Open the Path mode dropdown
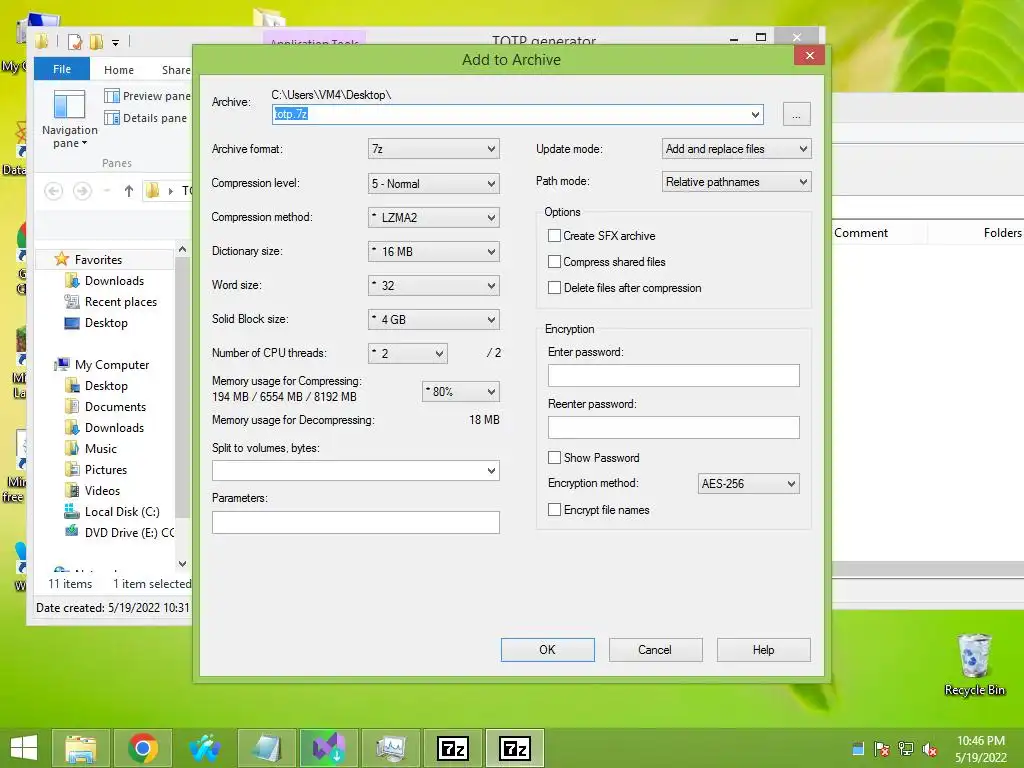Screen dimensions: 1024x768 point(736,182)
